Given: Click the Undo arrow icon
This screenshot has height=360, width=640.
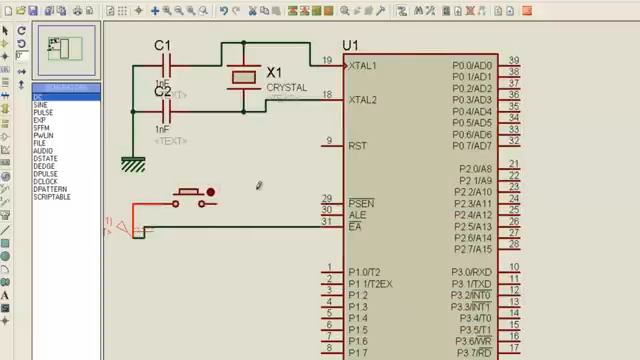Looking at the screenshot, I should 224,11.
